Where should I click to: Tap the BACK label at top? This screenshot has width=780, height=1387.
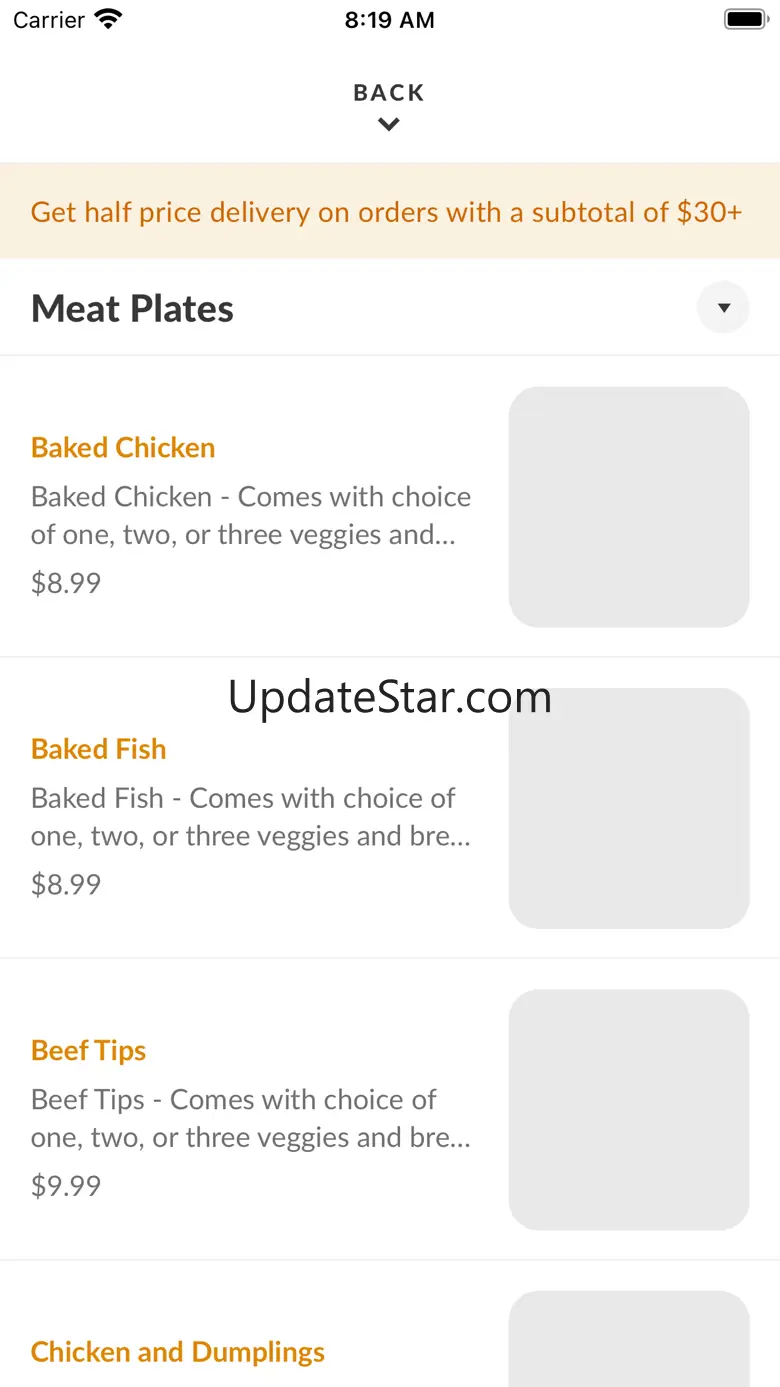pyautogui.click(x=389, y=93)
